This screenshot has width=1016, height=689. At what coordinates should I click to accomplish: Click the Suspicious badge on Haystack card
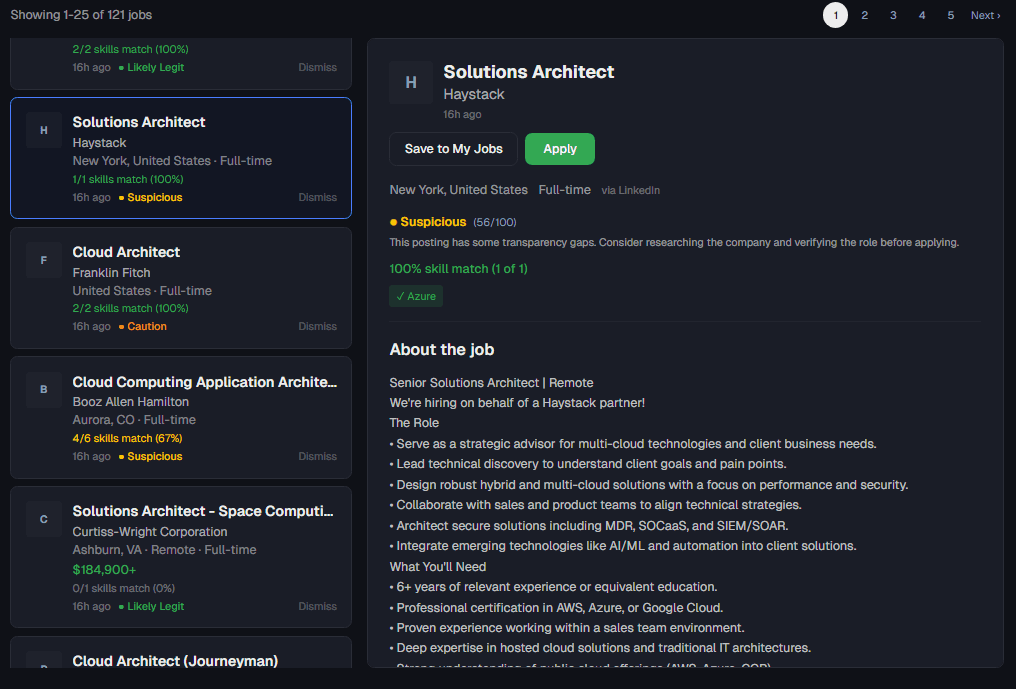pyautogui.click(x=150, y=197)
